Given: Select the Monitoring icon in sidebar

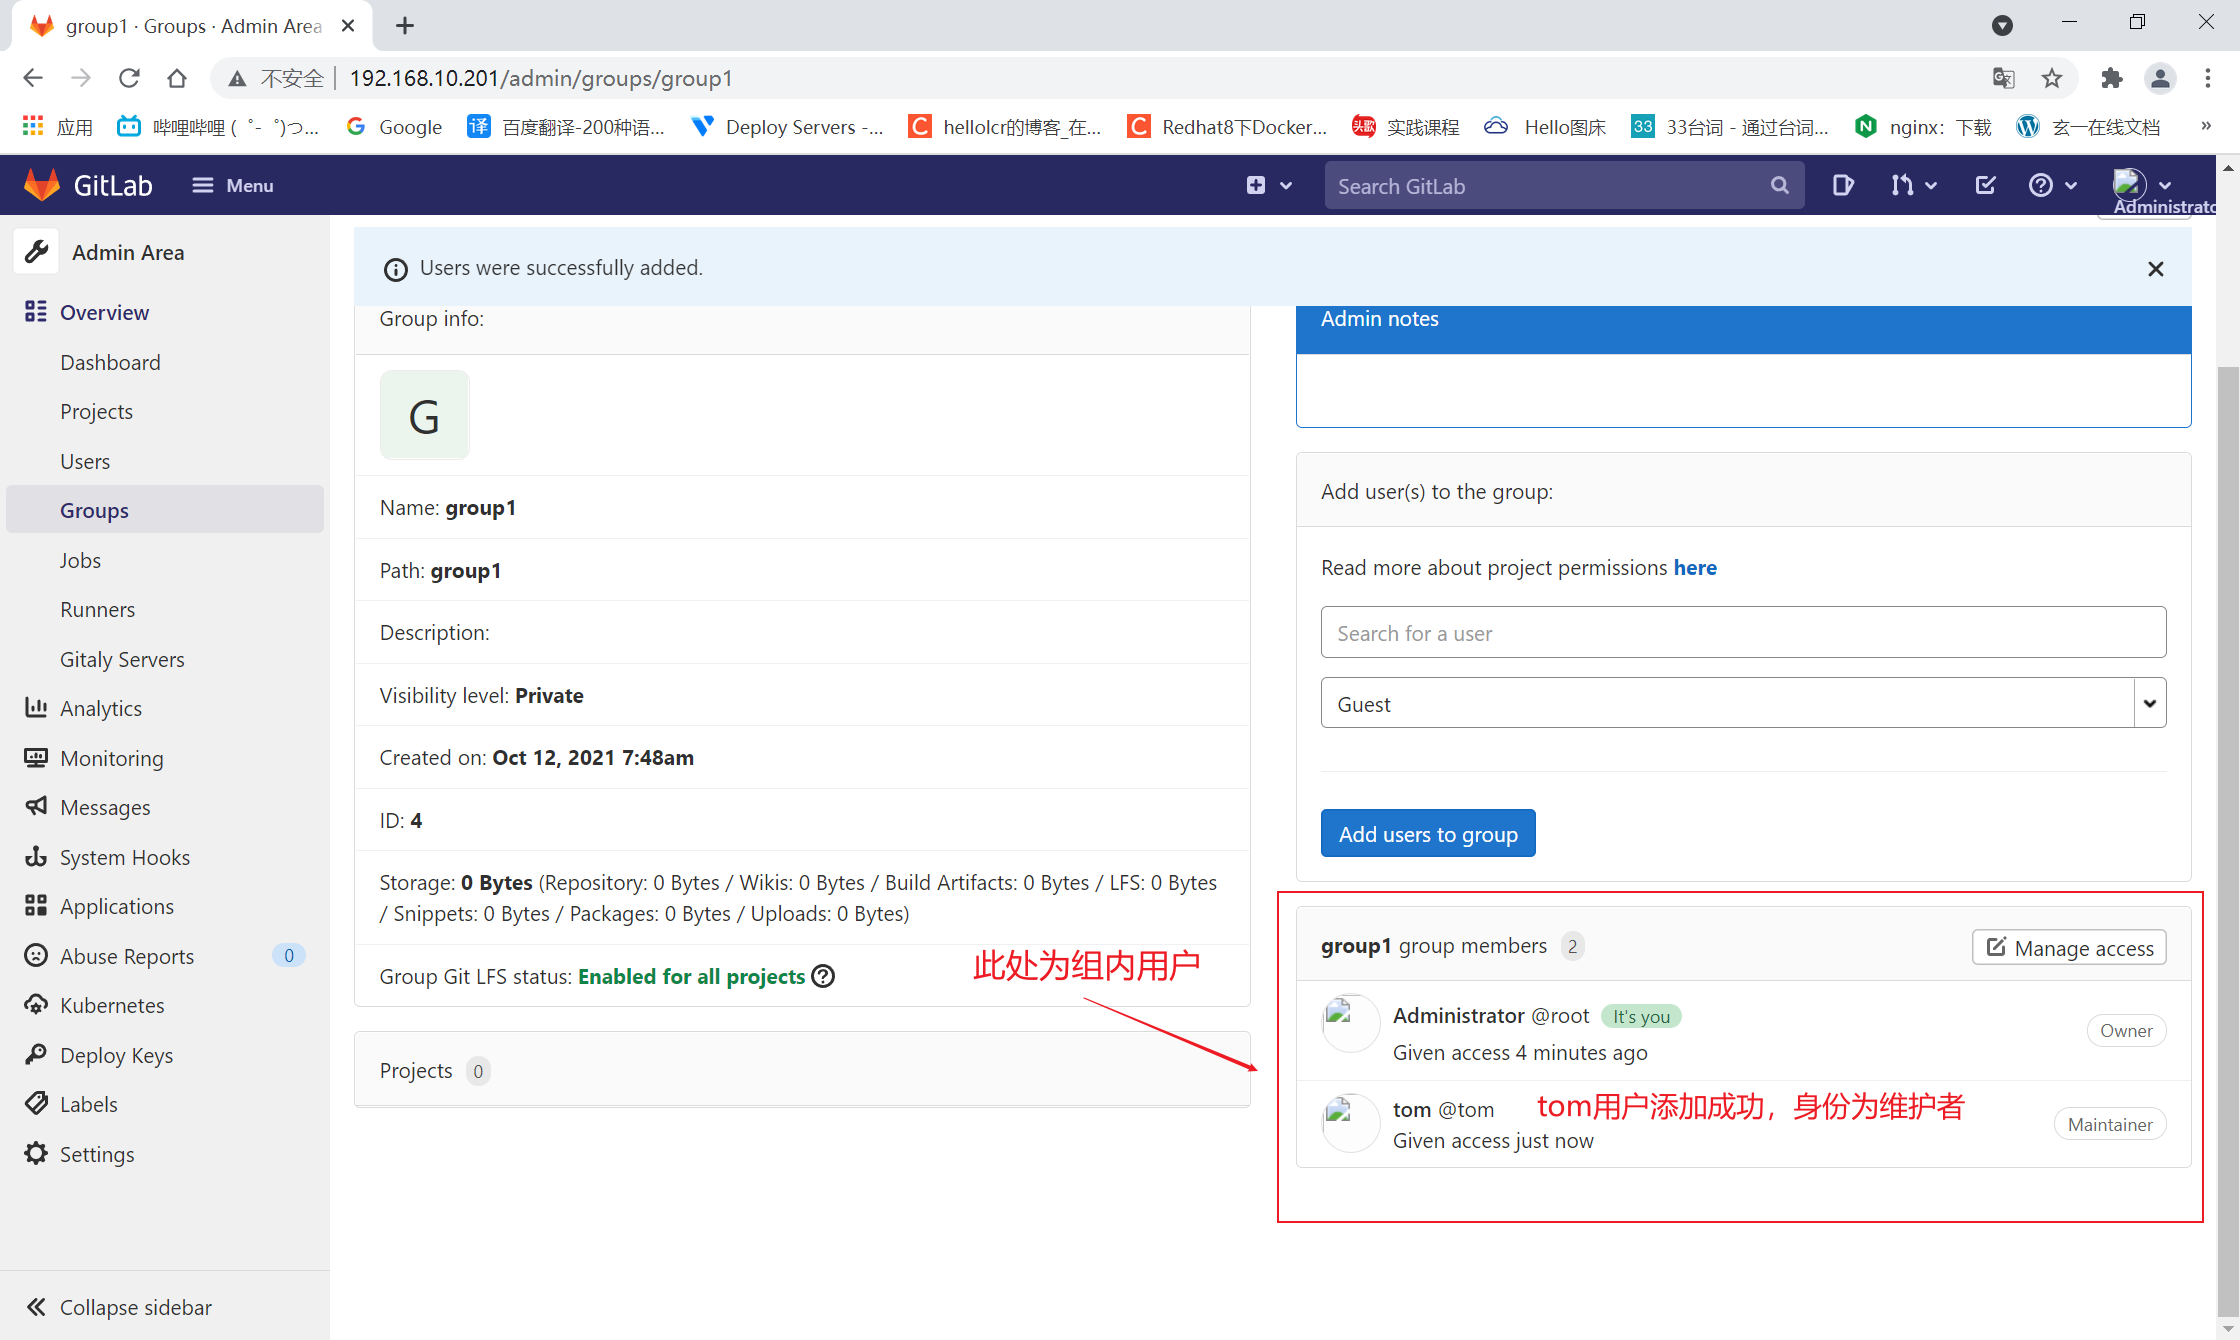Looking at the screenshot, I should [x=36, y=757].
